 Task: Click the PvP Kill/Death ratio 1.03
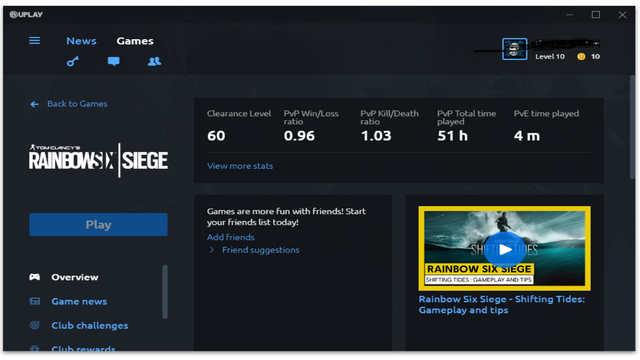click(x=376, y=136)
